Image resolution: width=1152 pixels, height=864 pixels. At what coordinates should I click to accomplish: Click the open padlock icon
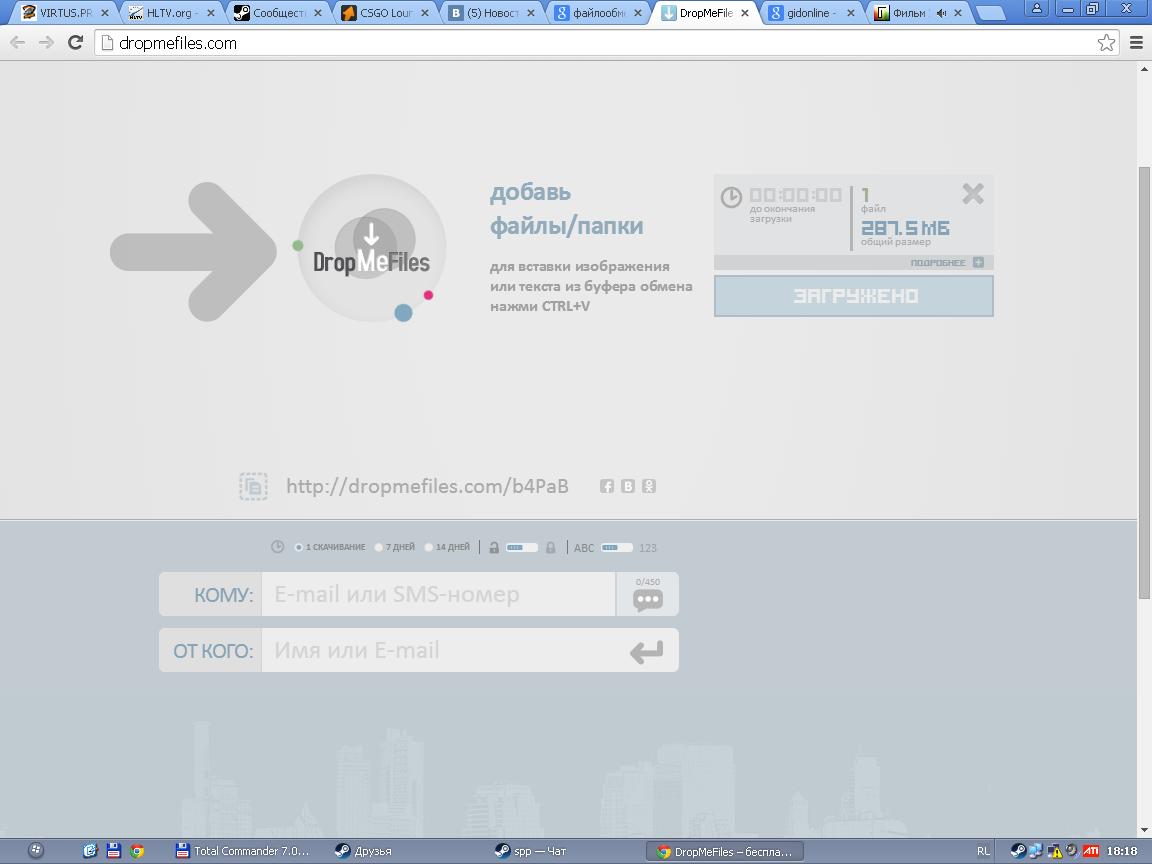coord(494,547)
